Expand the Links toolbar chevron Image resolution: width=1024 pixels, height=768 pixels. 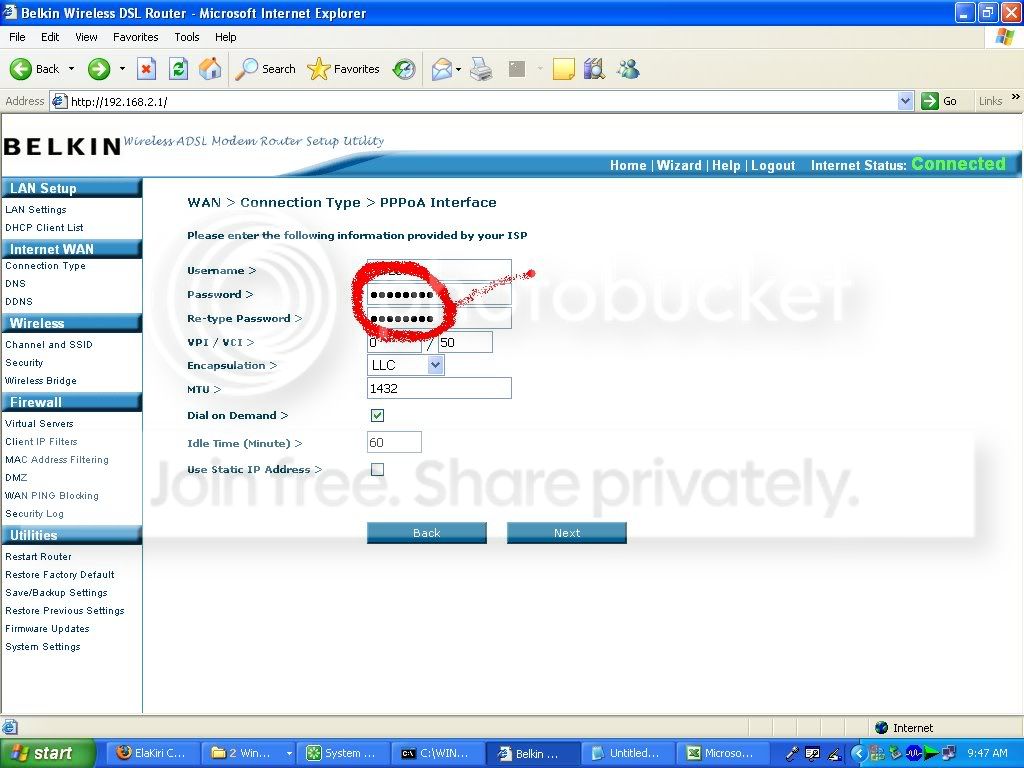(1016, 97)
